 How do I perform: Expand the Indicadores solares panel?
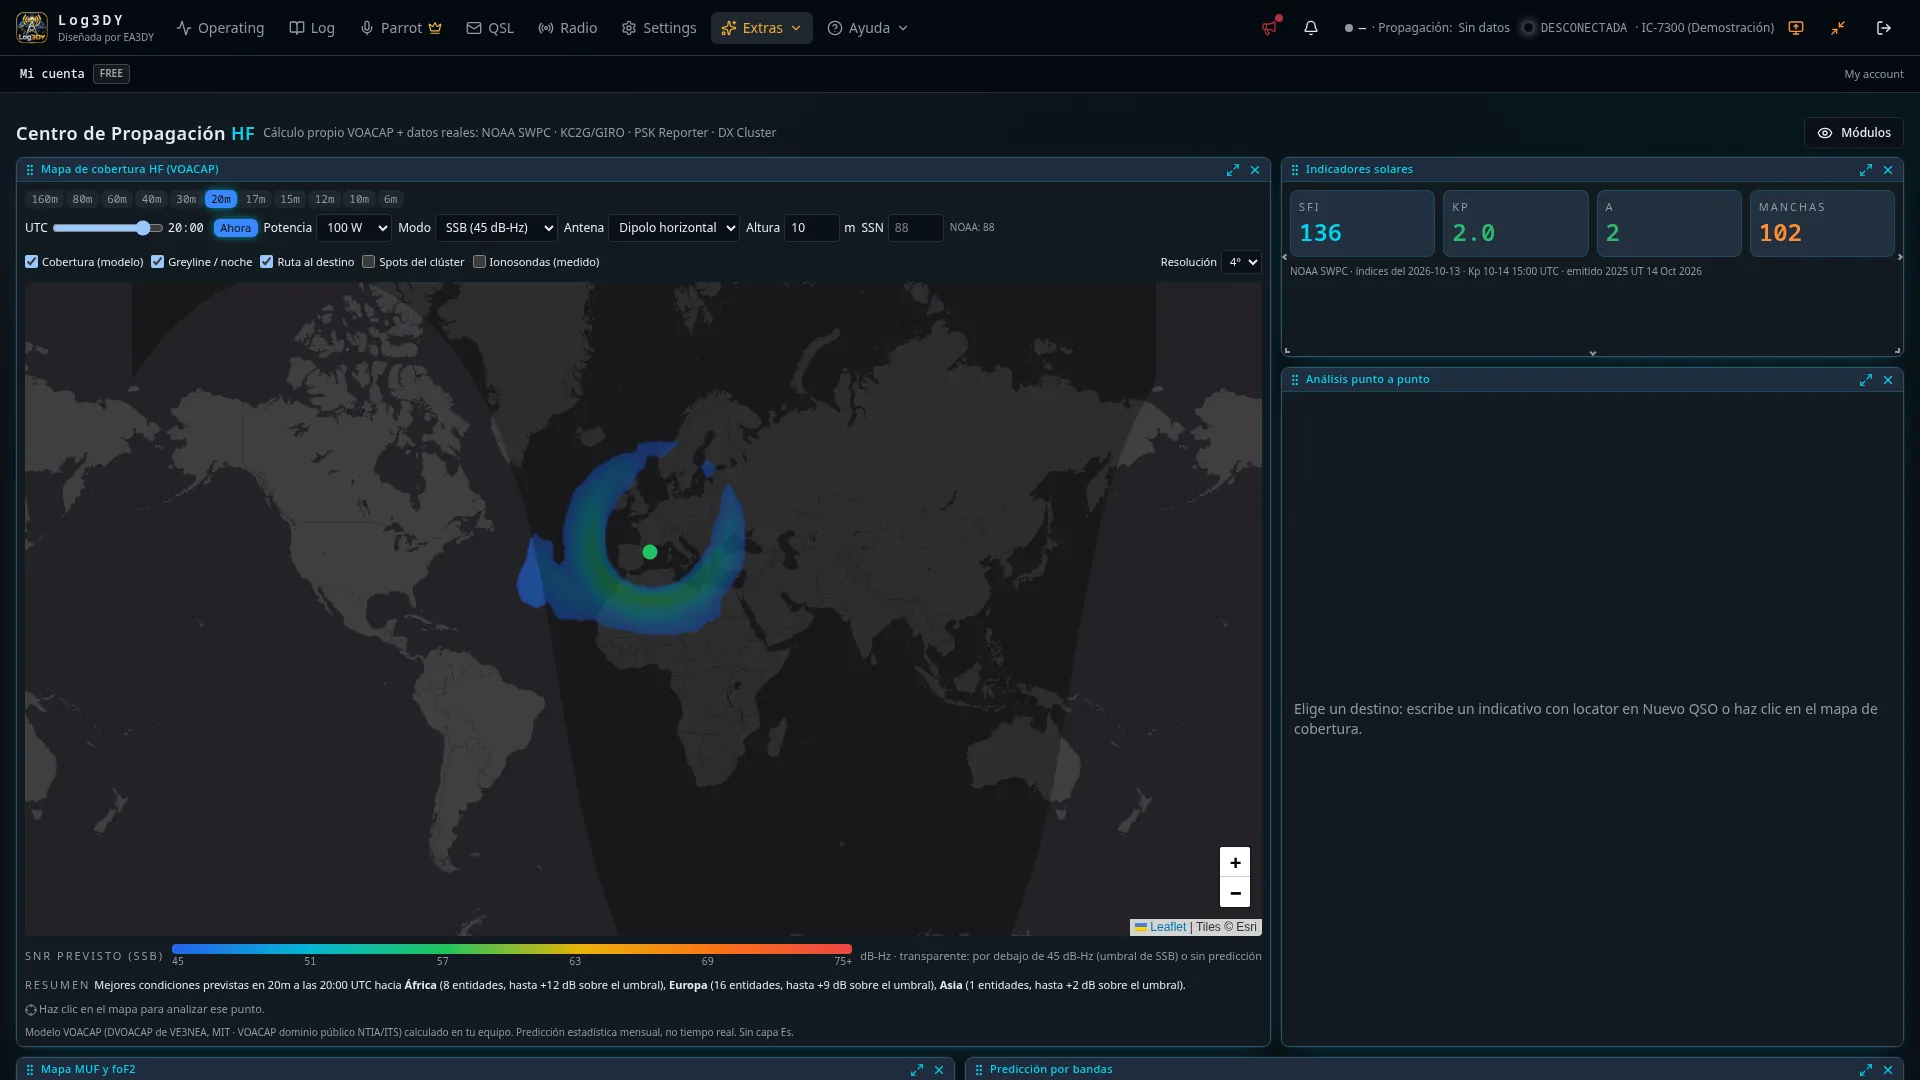click(1866, 170)
